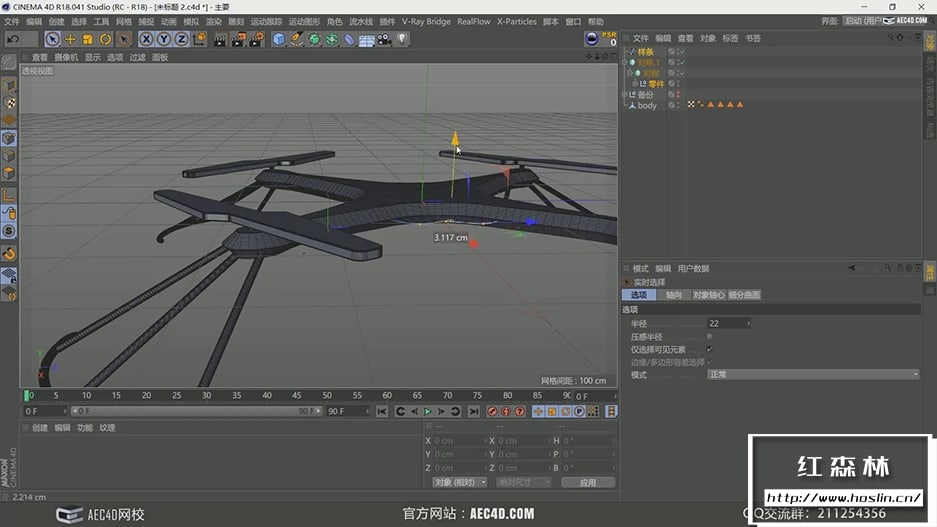Click the Camera object icon
The height and width of the screenshot is (527, 937).
(384, 39)
